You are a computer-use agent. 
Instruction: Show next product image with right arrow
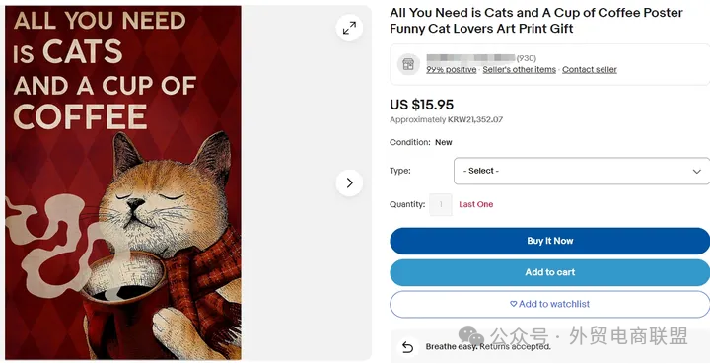coord(349,183)
